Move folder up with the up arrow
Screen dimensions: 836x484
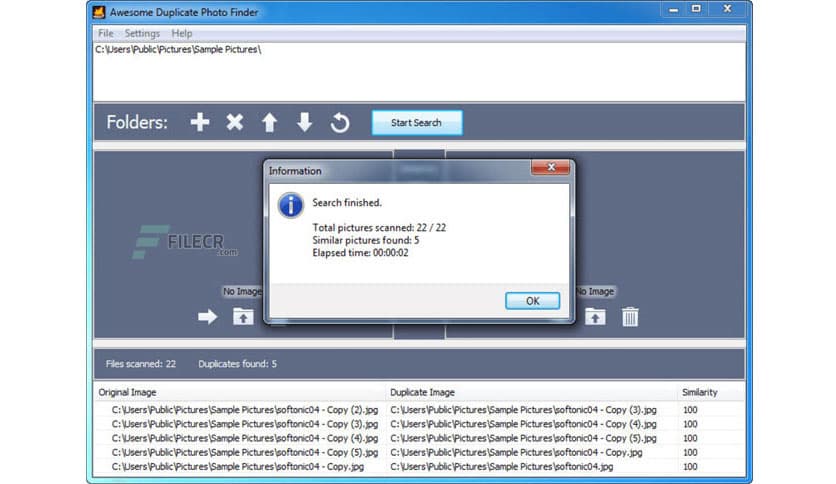pyautogui.click(x=269, y=122)
